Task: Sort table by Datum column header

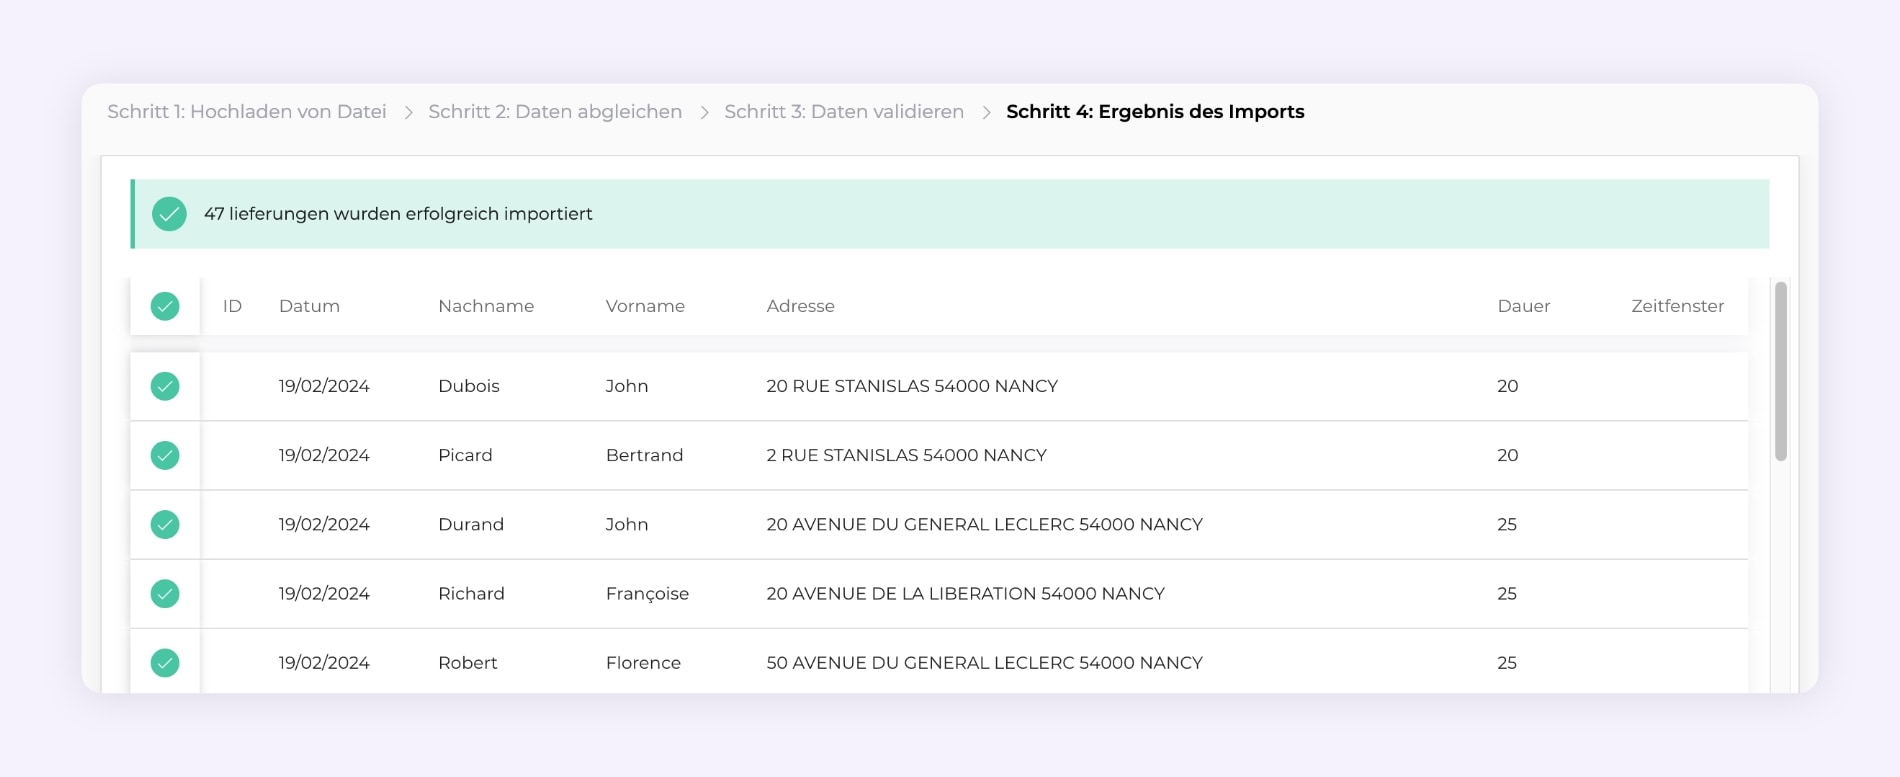Action: pos(309,306)
